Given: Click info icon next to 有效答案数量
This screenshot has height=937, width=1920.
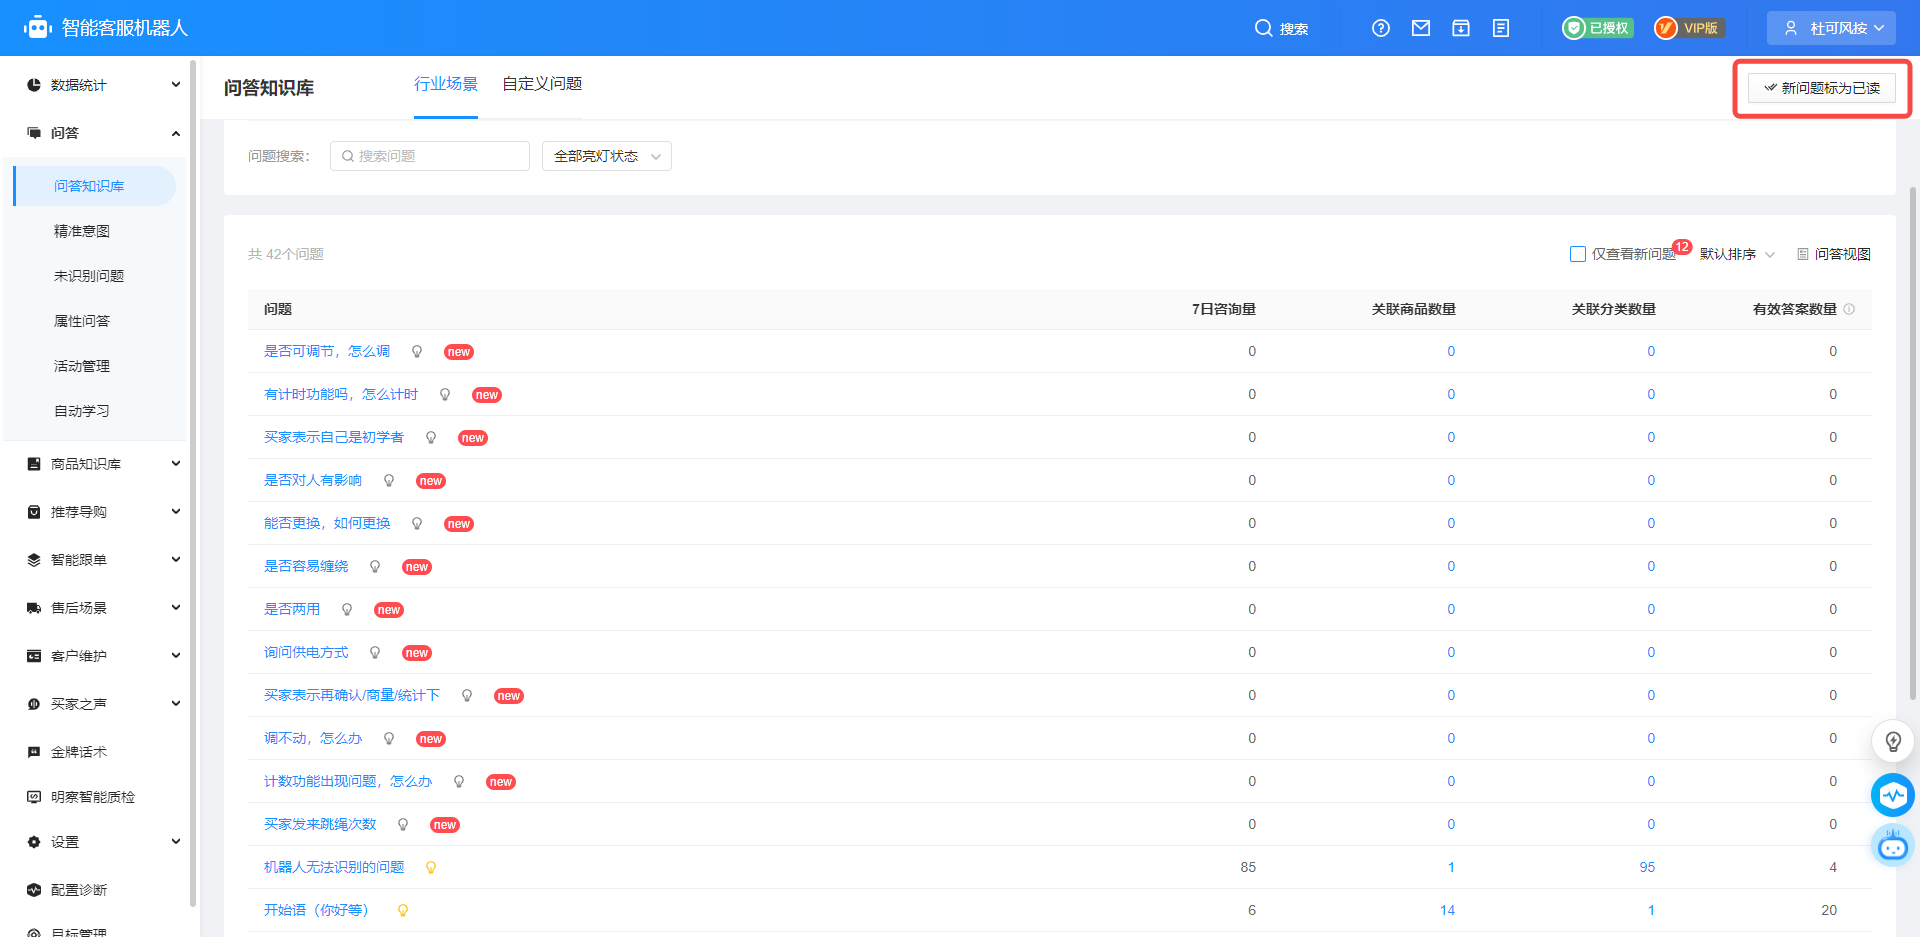Looking at the screenshot, I should (1849, 309).
